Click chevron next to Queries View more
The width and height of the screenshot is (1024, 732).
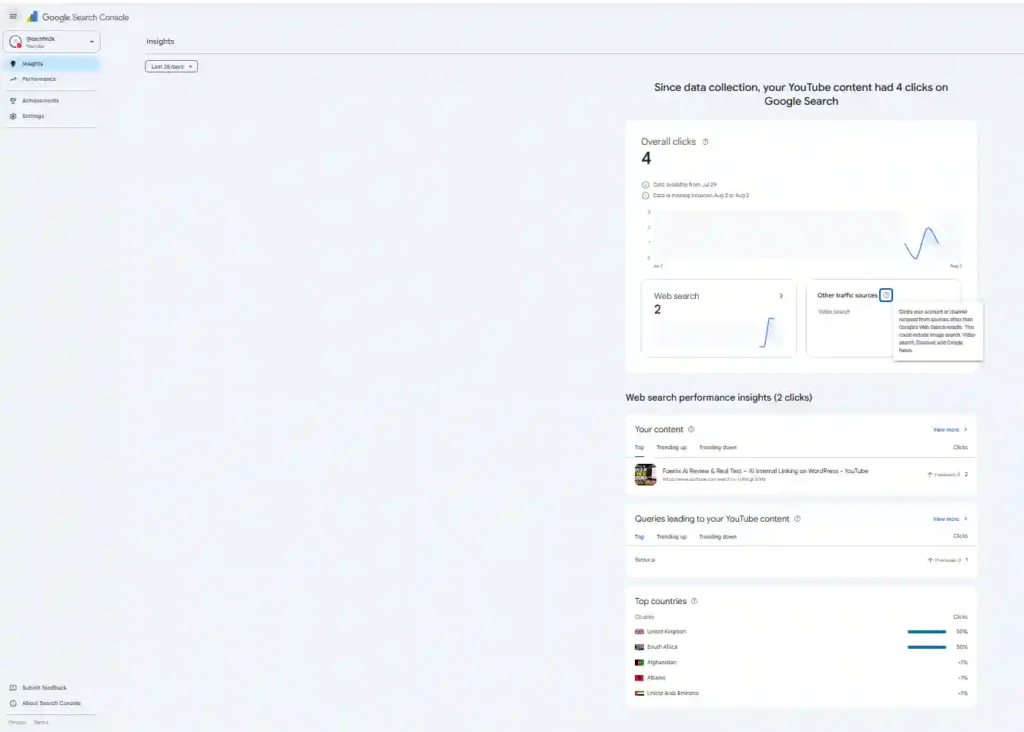tap(965, 519)
